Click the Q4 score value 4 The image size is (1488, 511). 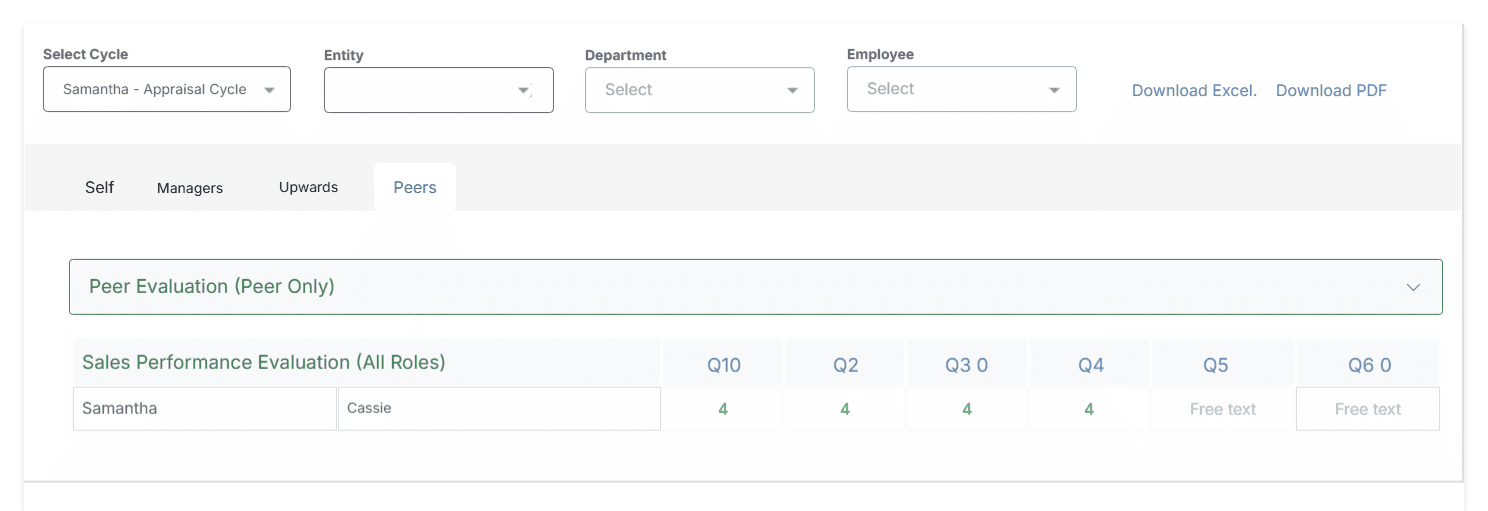point(1089,409)
